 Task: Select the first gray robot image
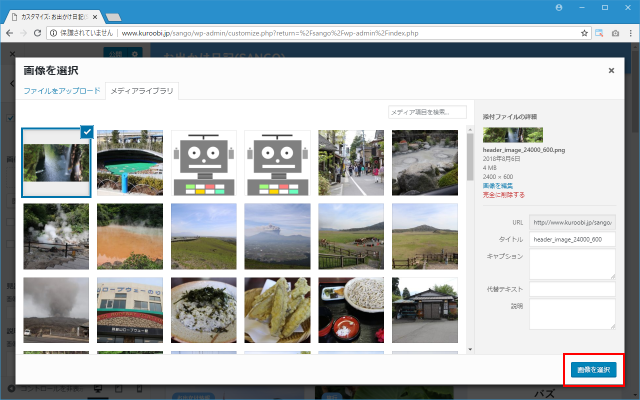click(x=204, y=163)
